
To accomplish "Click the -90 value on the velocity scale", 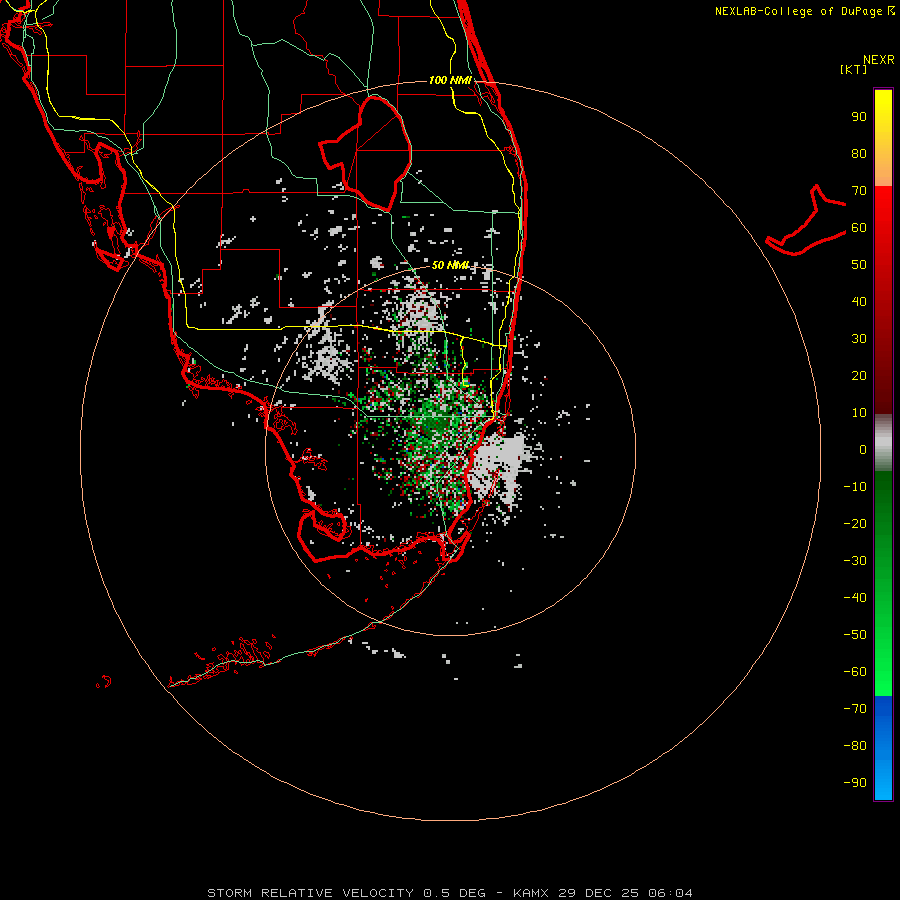I will (855, 783).
